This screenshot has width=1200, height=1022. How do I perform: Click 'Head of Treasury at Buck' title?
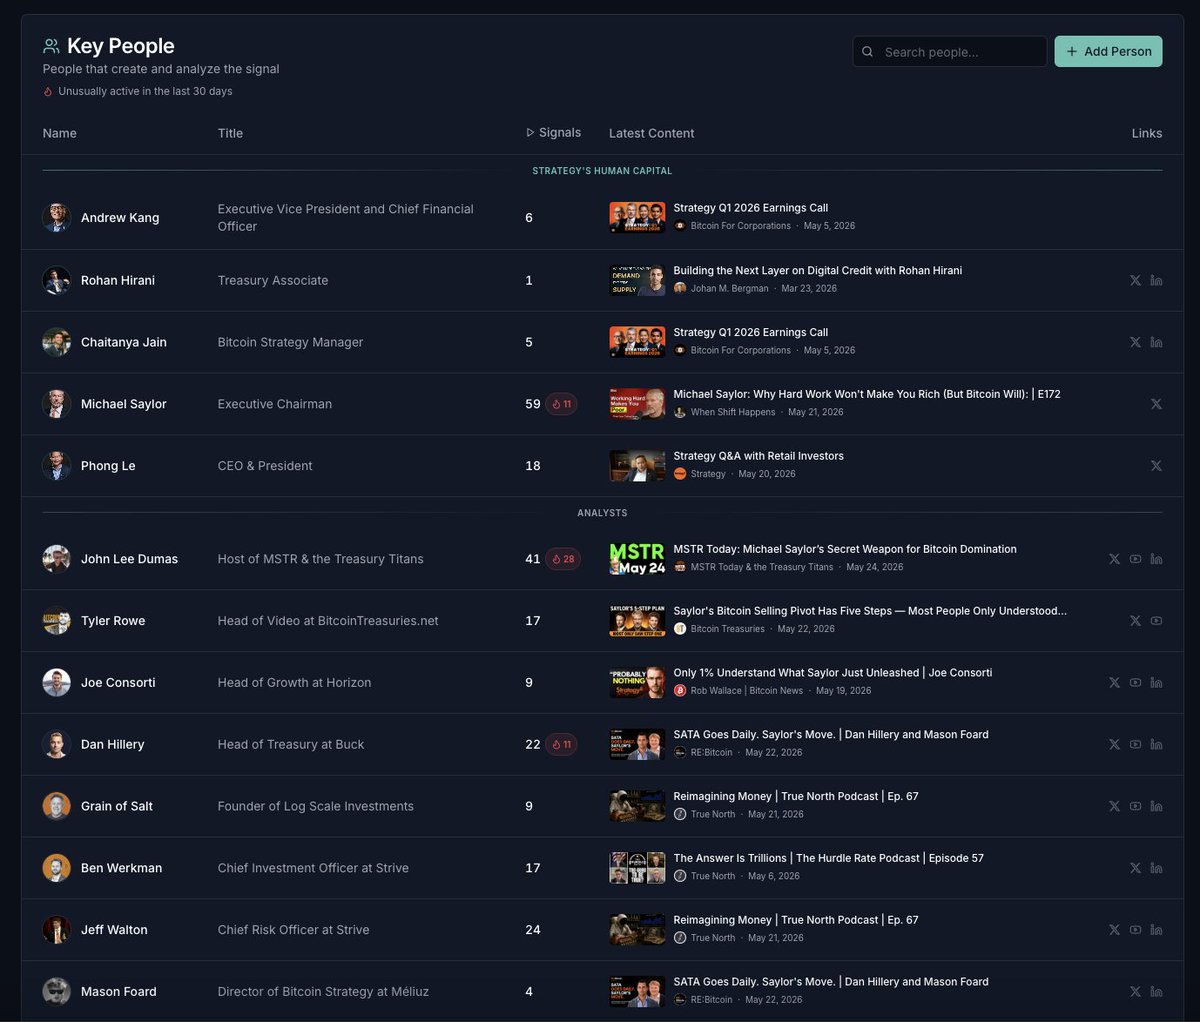pos(291,745)
